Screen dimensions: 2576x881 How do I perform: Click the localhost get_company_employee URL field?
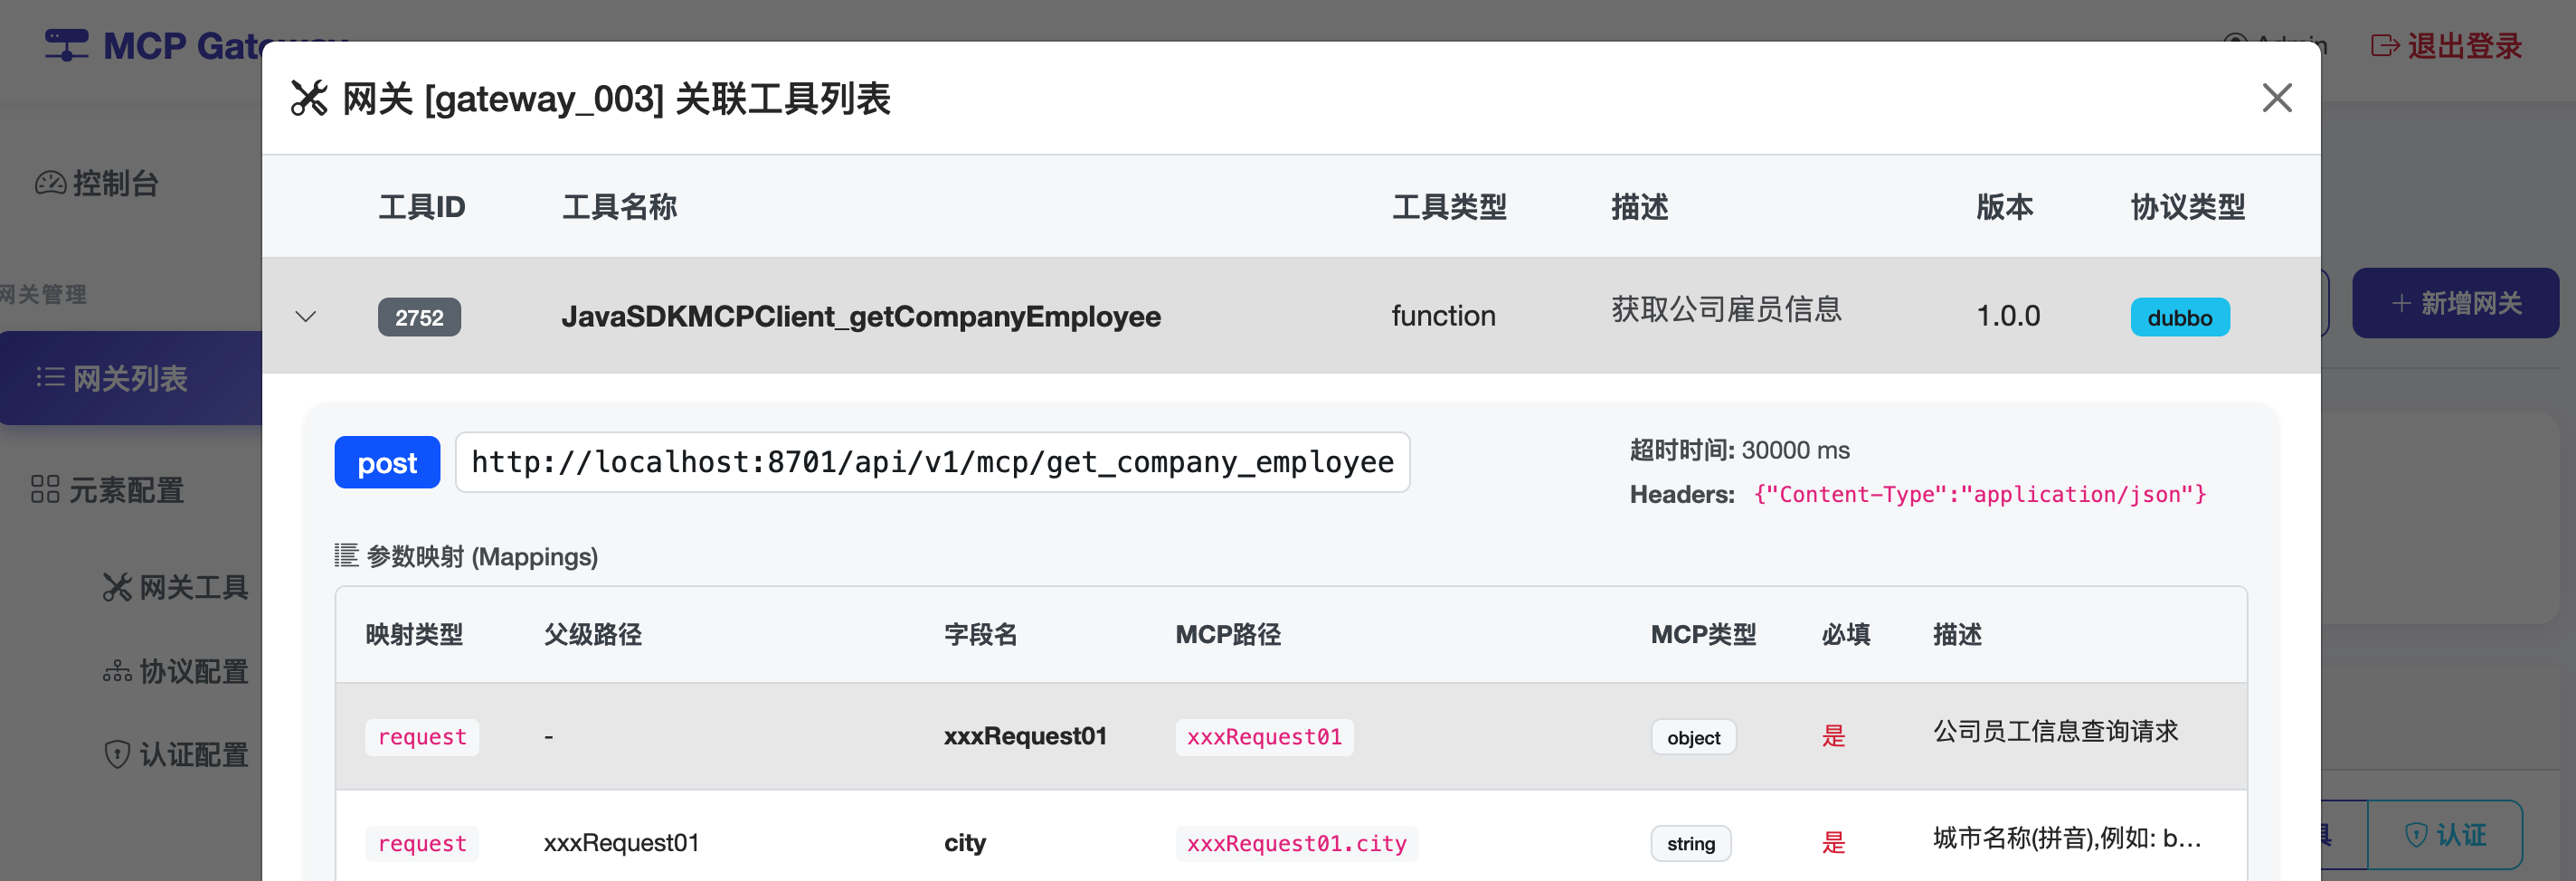[931, 462]
